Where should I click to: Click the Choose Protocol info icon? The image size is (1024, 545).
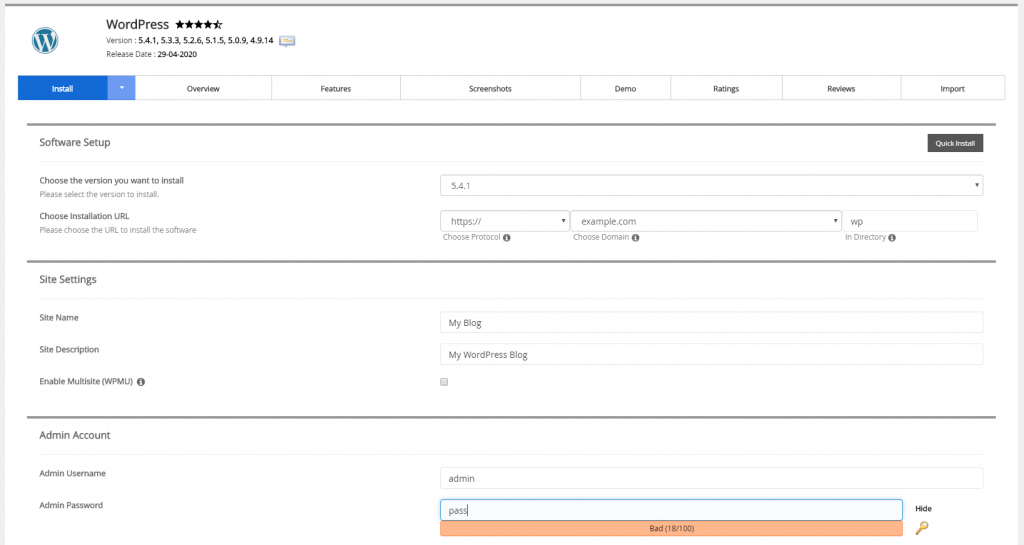click(507, 238)
